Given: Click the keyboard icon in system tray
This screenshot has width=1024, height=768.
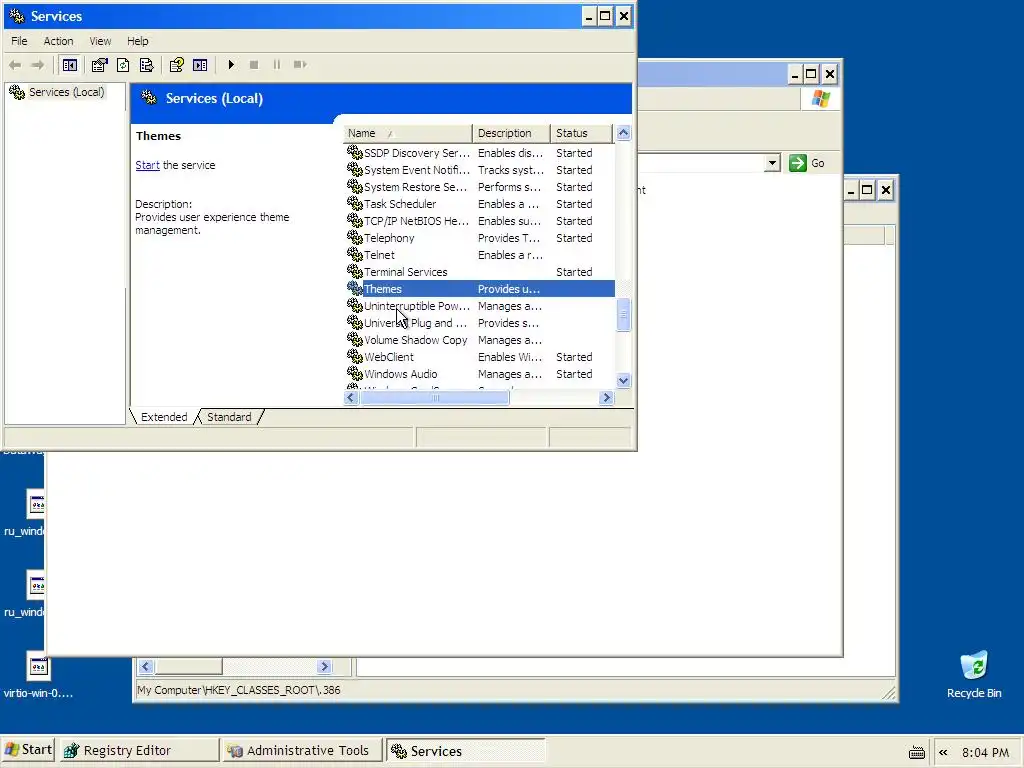Looking at the screenshot, I should (916, 752).
